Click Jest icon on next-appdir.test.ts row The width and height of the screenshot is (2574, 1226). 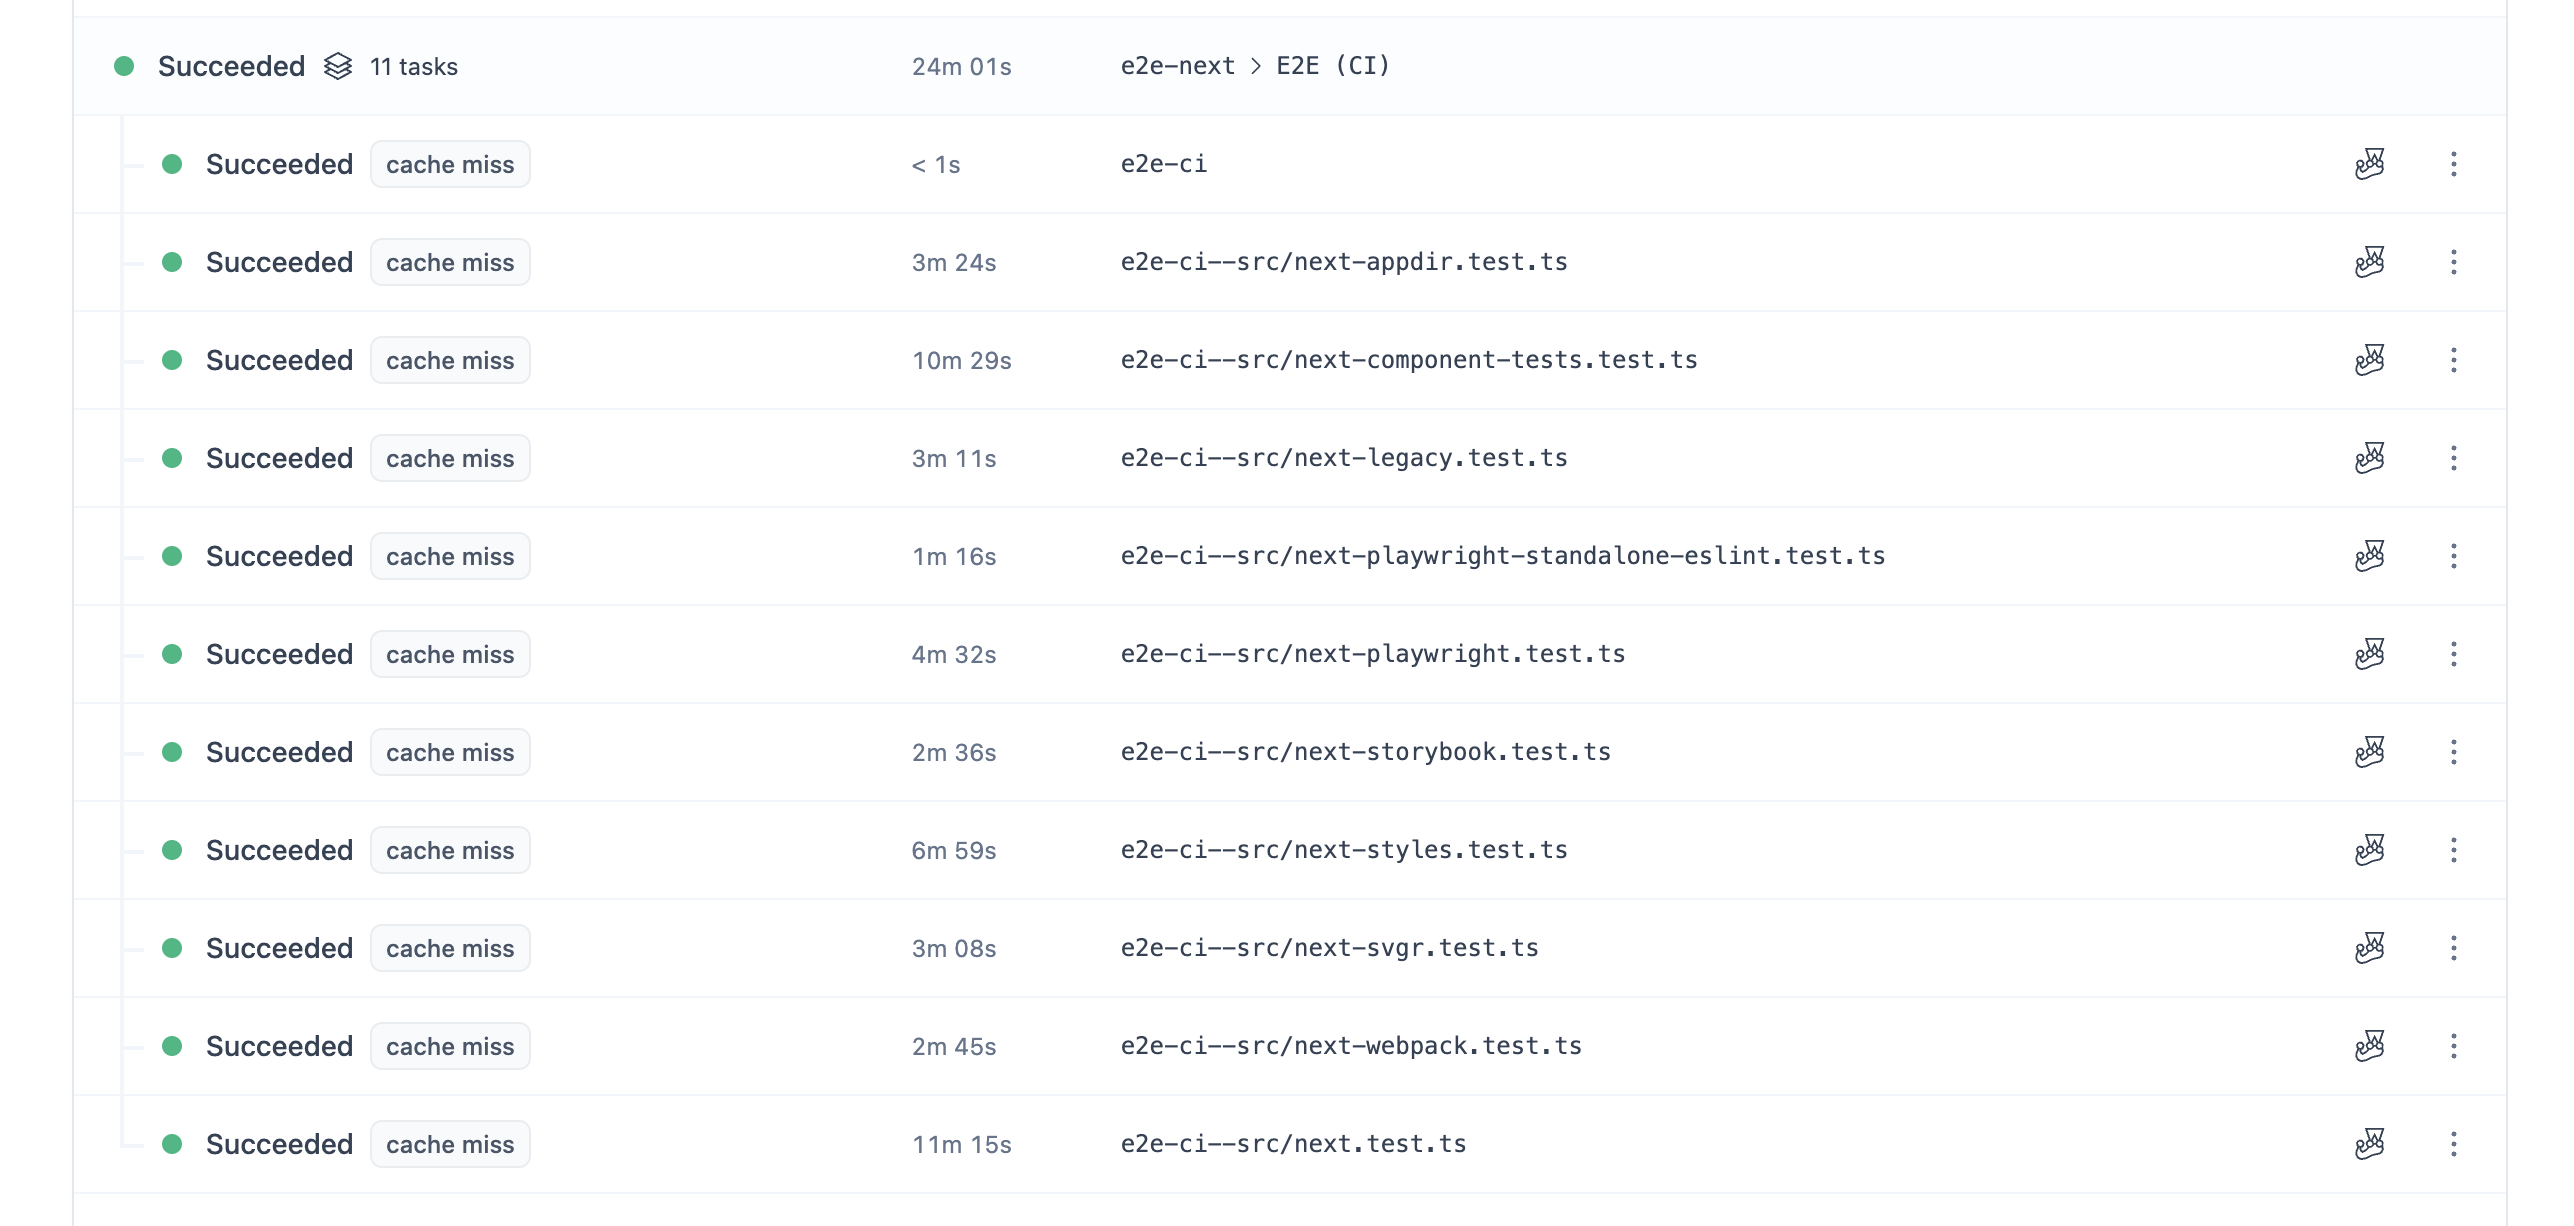[x=2369, y=262]
